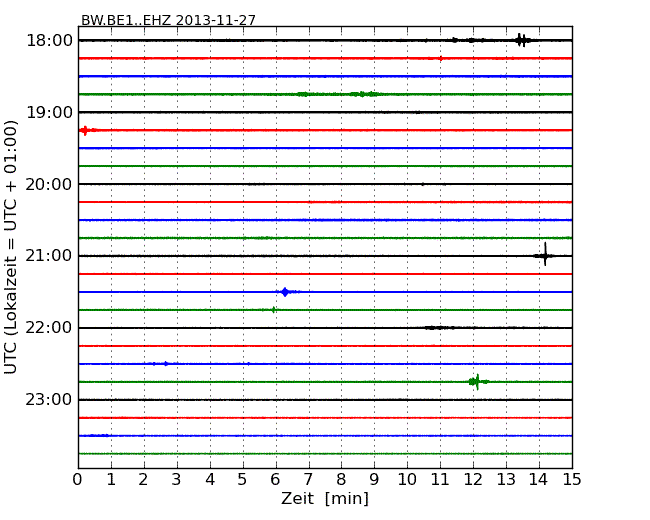This screenshot has width=650, height=520.
Task: Click x-axis tick label 0
Action: pos(78,480)
